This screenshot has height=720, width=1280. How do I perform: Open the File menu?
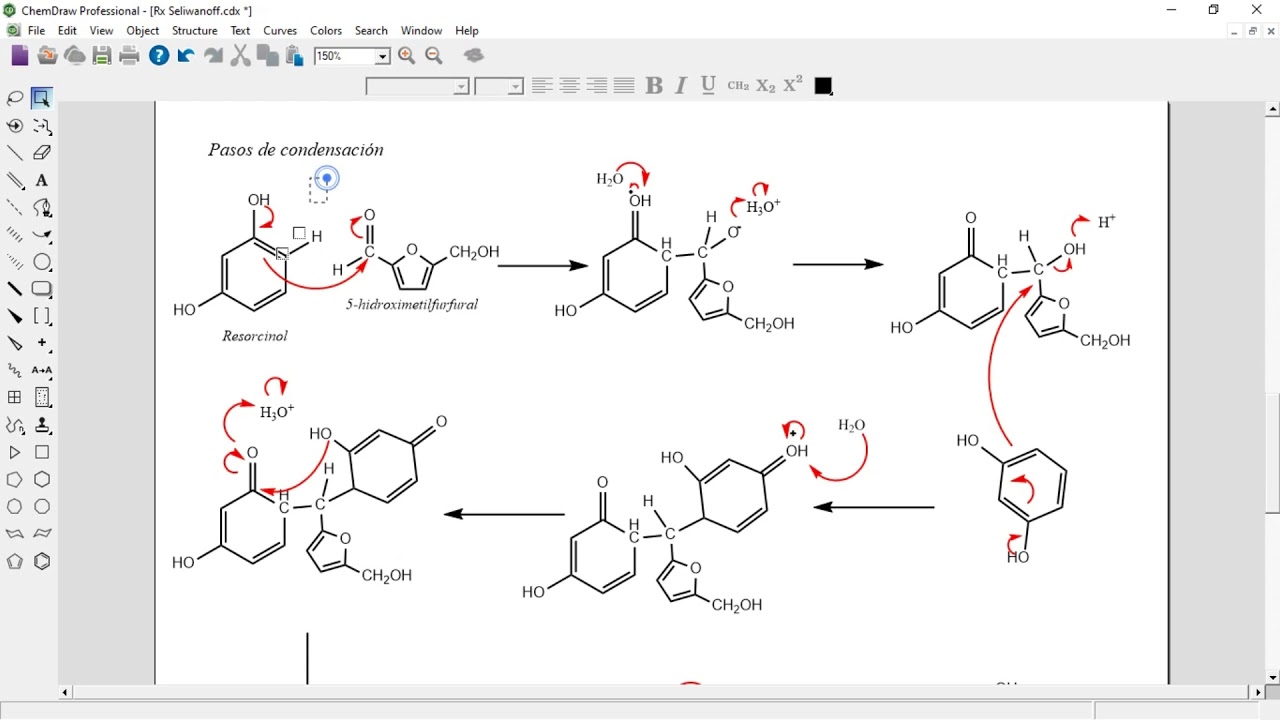coord(36,31)
